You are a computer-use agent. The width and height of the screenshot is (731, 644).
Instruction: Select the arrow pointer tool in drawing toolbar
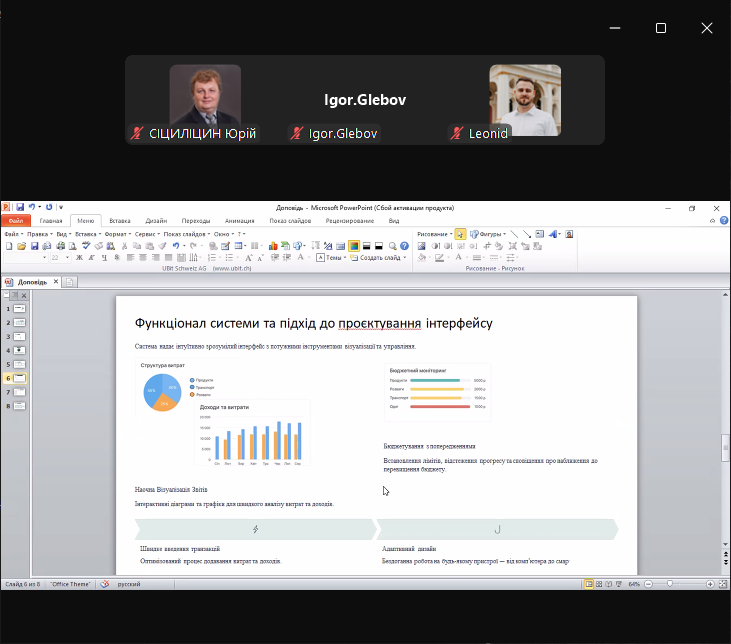click(460, 234)
